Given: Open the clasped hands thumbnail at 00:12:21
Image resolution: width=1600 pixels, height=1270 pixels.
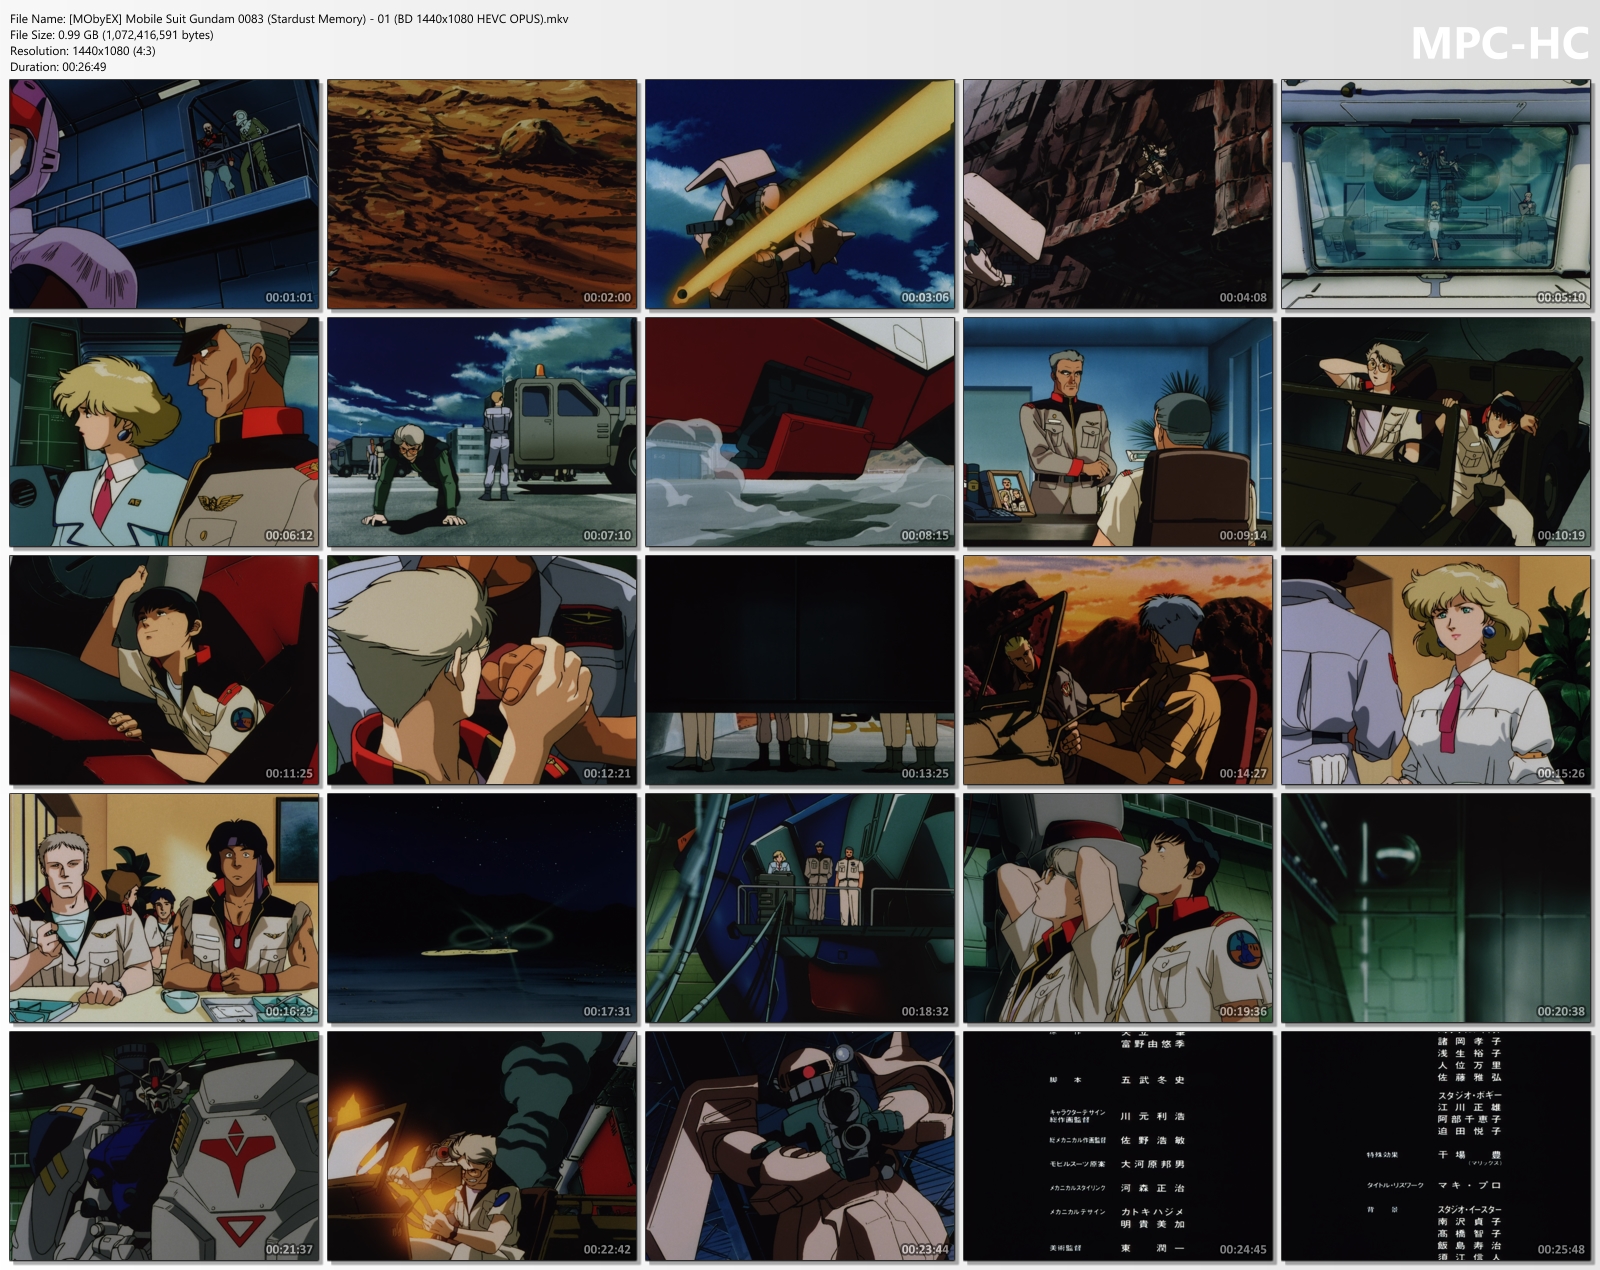Looking at the screenshot, I should click(482, 670).
